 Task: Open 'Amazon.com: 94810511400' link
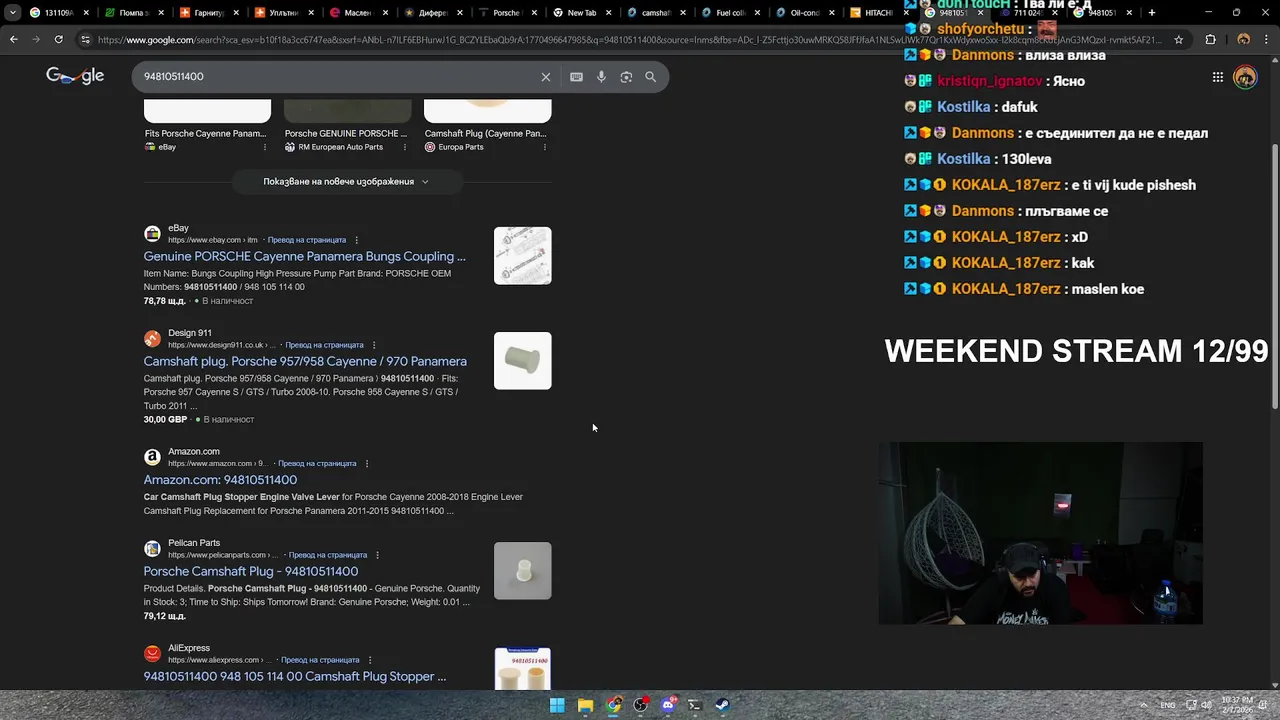pyautogui.click(x=220, y=480)
